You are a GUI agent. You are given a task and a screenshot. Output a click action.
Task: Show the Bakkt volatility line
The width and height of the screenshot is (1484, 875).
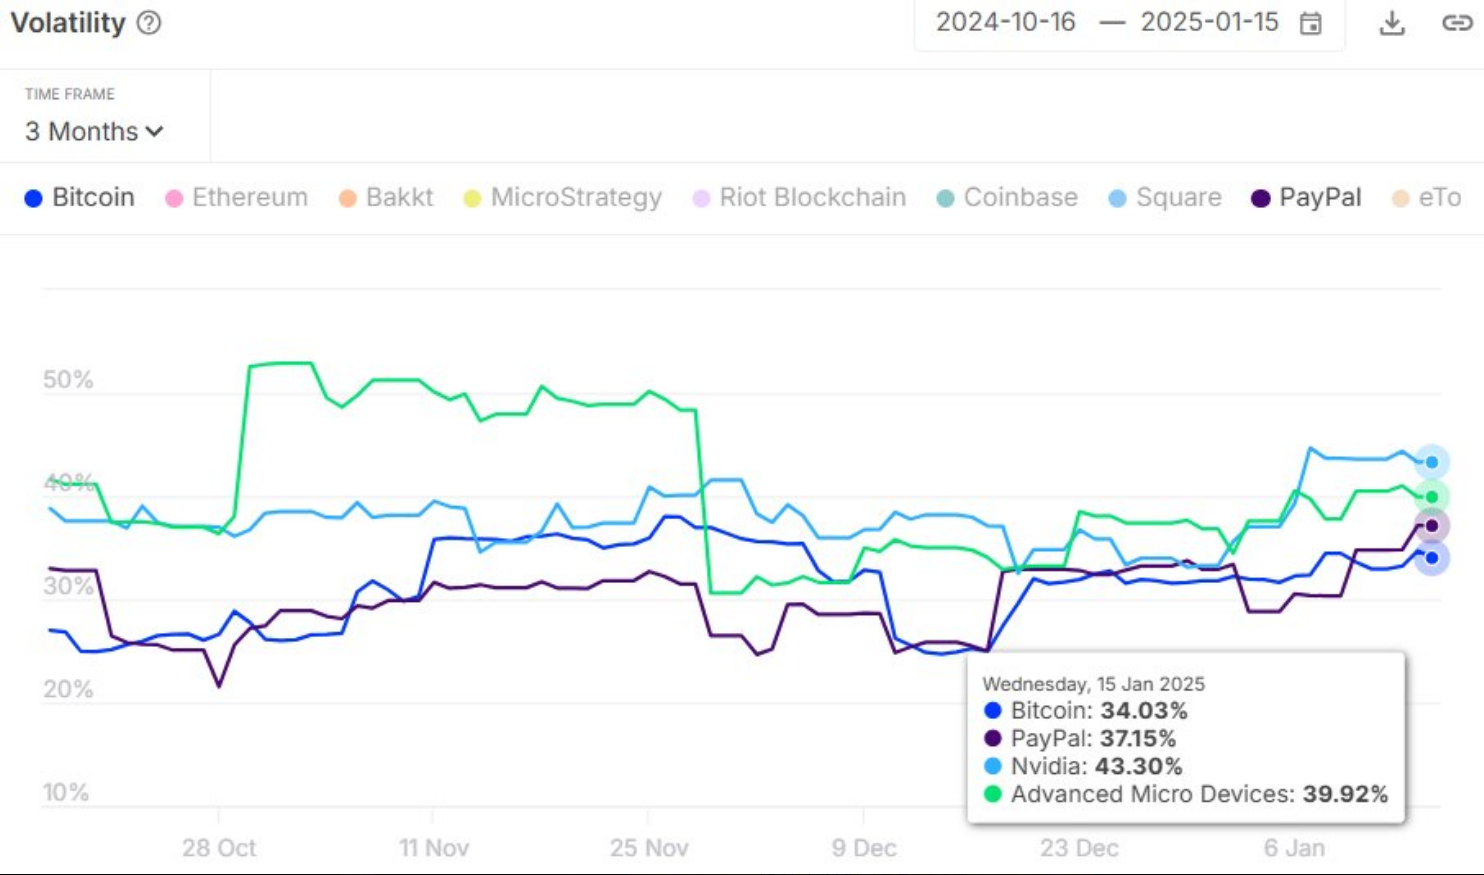tap(386, 198)
